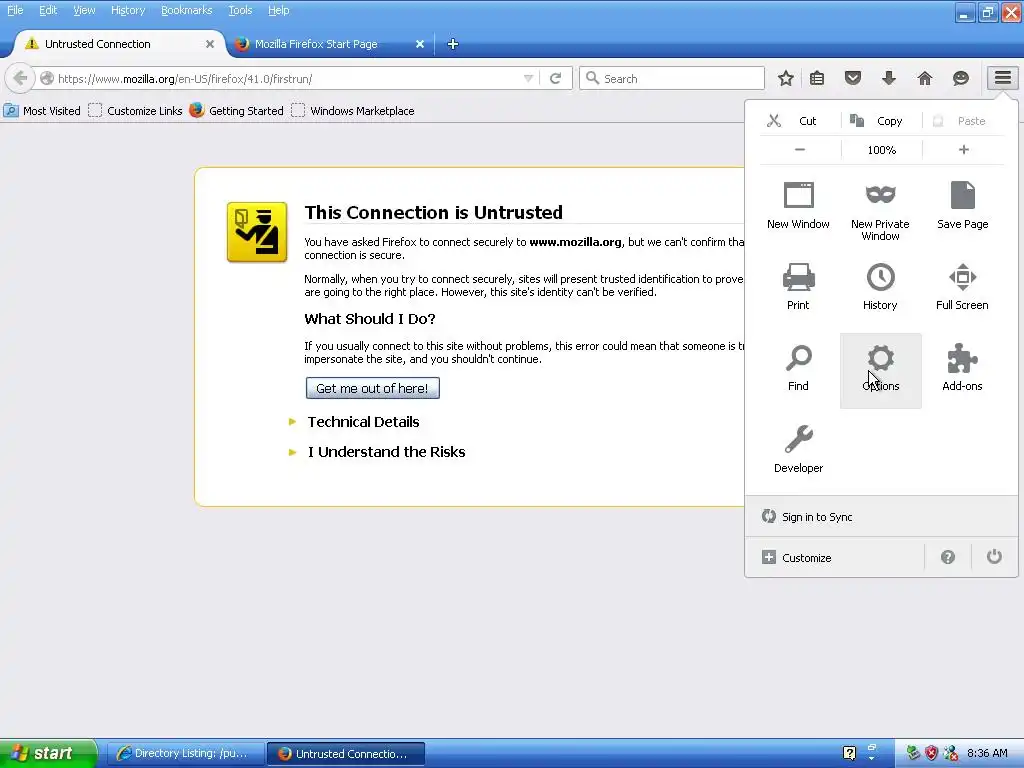Open the Downloads arrow icon

click(889, 78)
